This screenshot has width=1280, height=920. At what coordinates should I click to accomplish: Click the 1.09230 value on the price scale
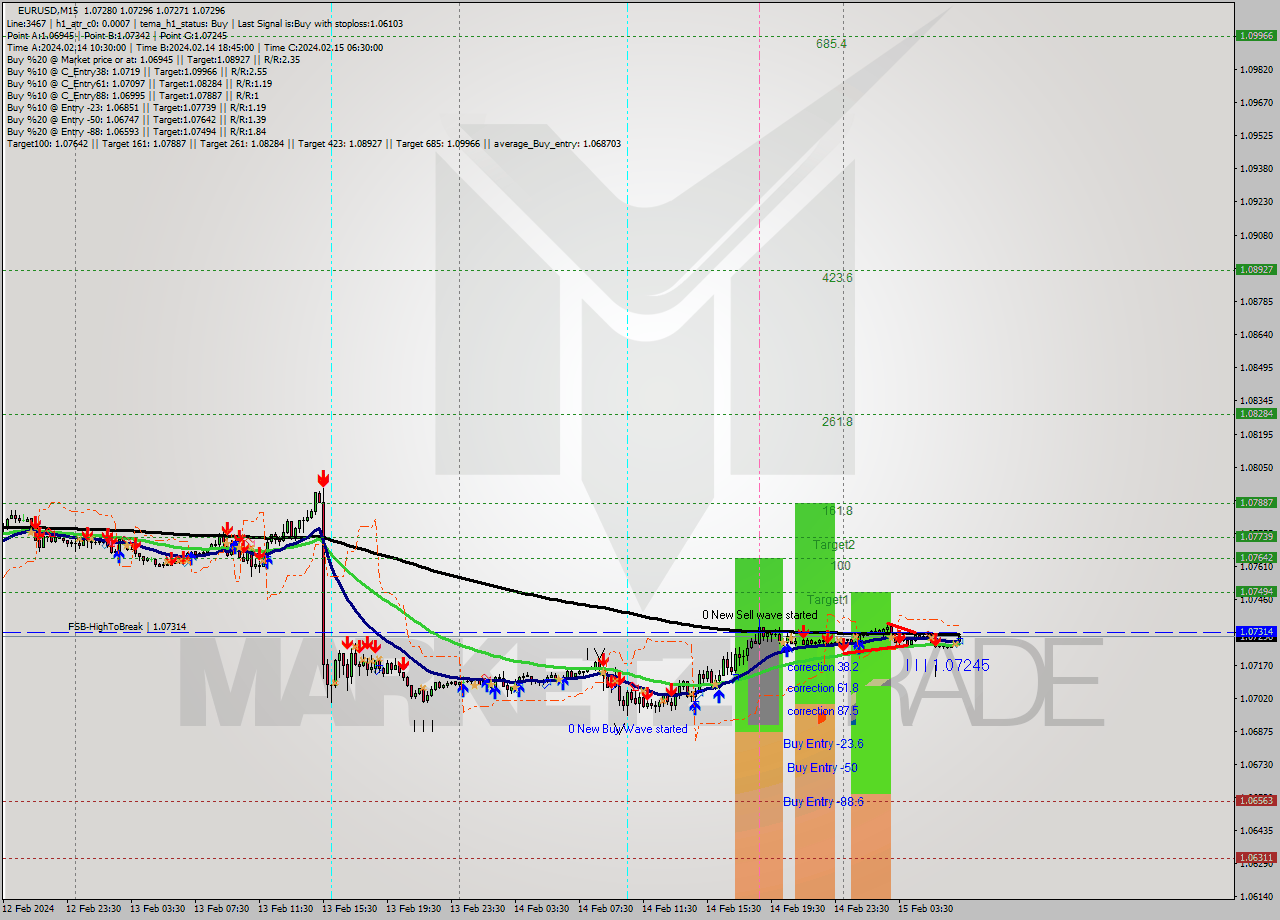1257,202
